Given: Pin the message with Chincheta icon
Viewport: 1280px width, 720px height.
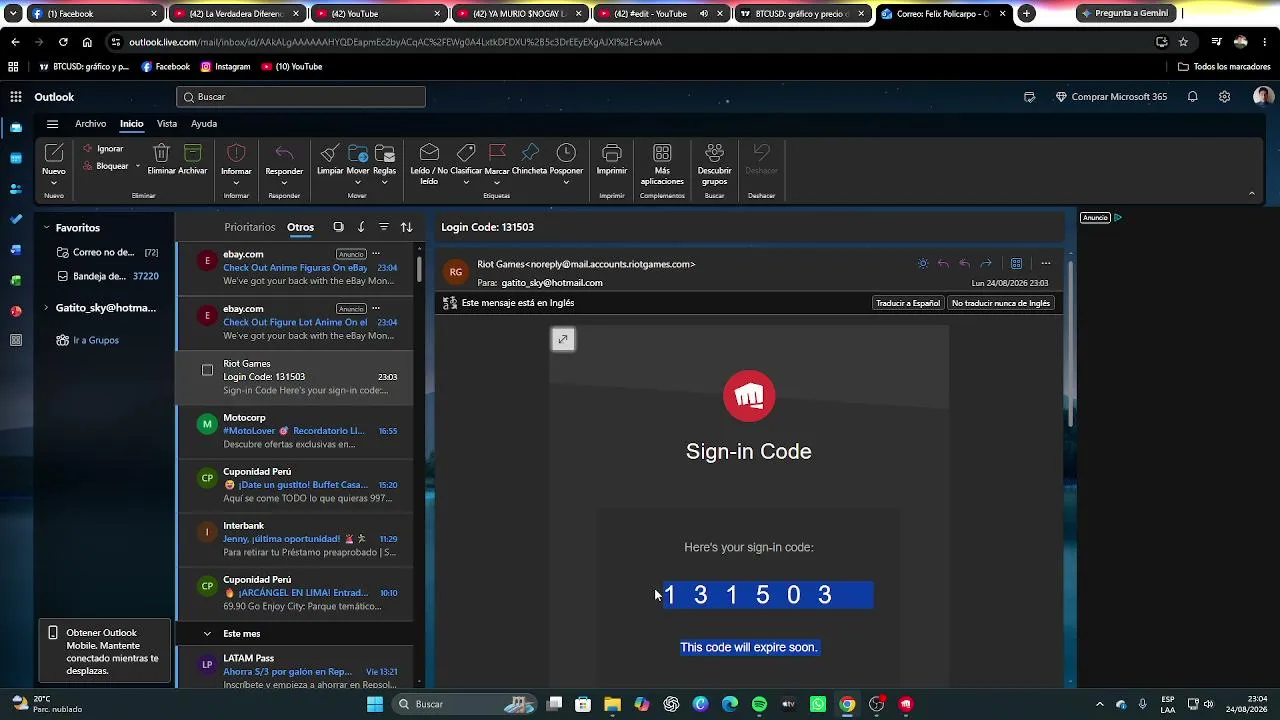Looking at the screenshot, I should click(530, 152).
